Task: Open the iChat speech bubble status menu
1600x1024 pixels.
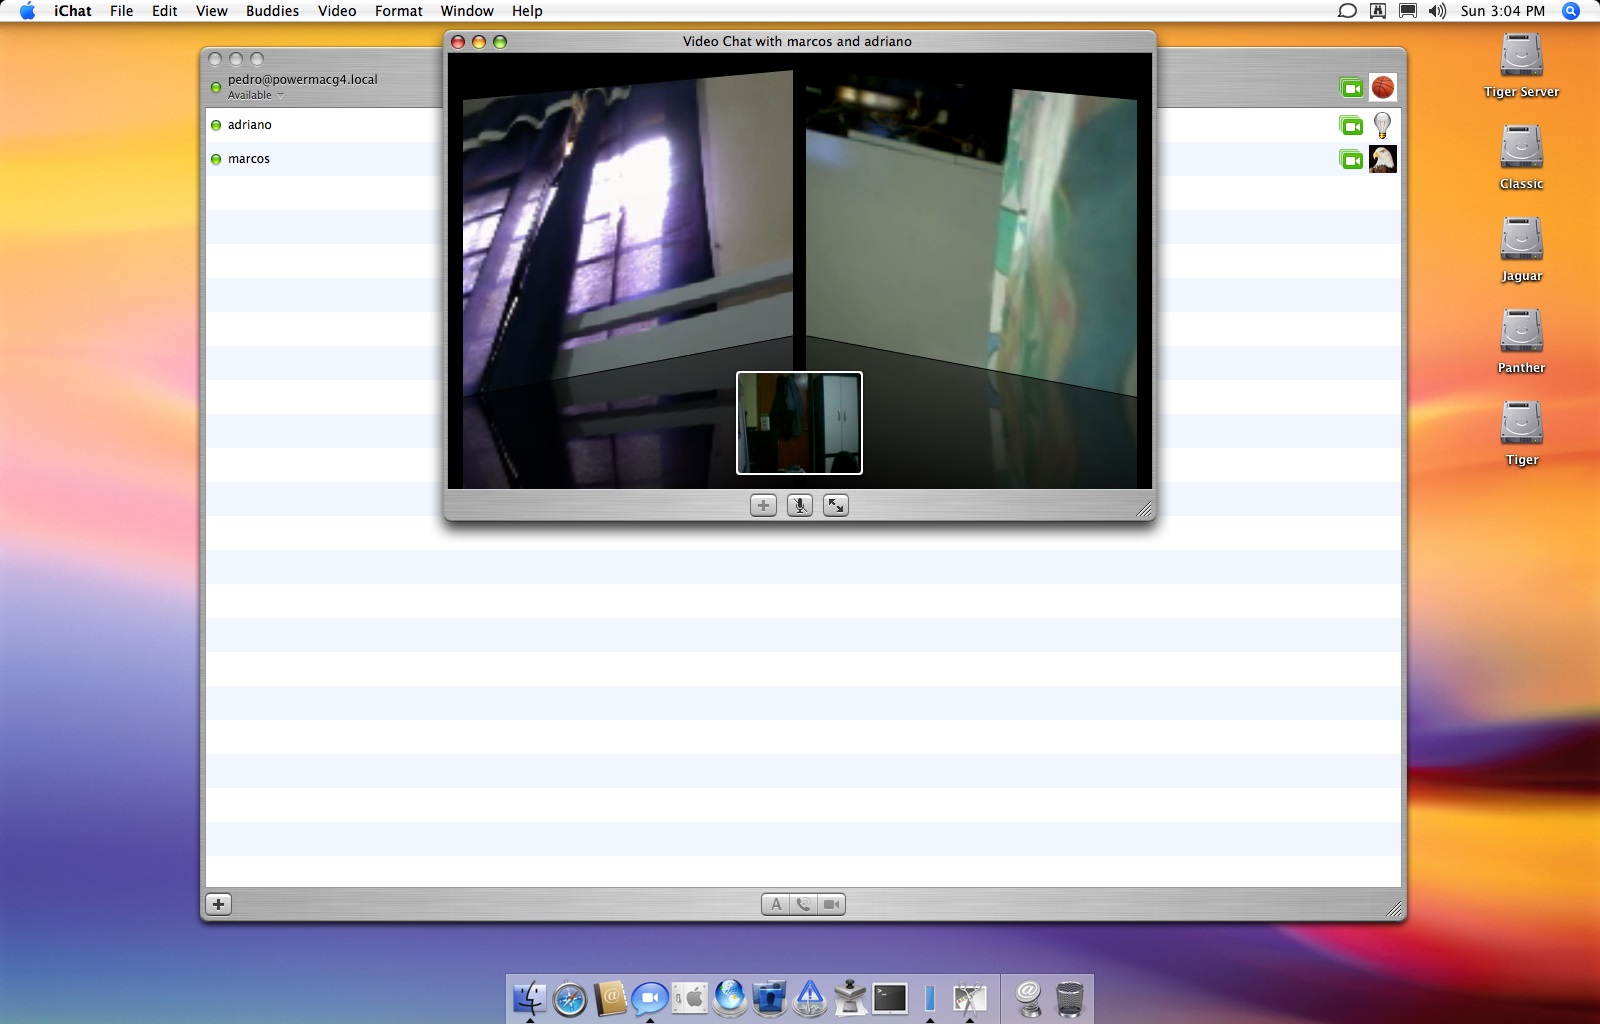Action: 1347,11
